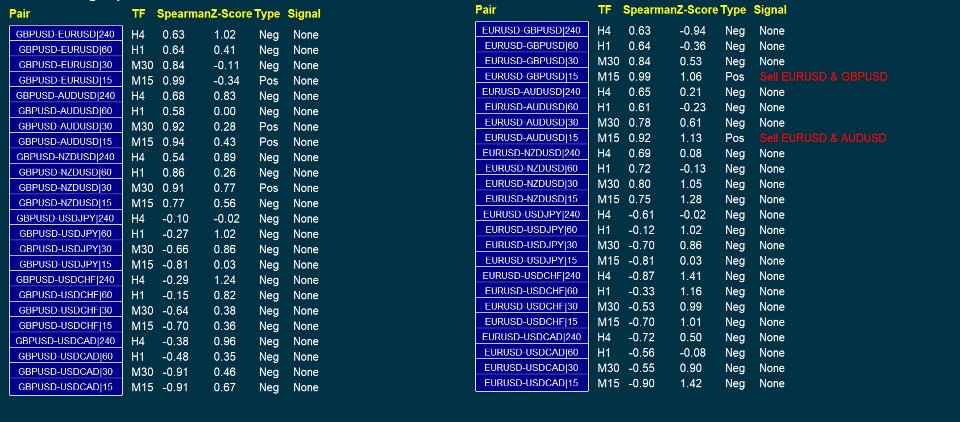Viewport: 960px width, 422px height.
Task: Click the Signal column header in left table
Action: click(x=304, y=14)
